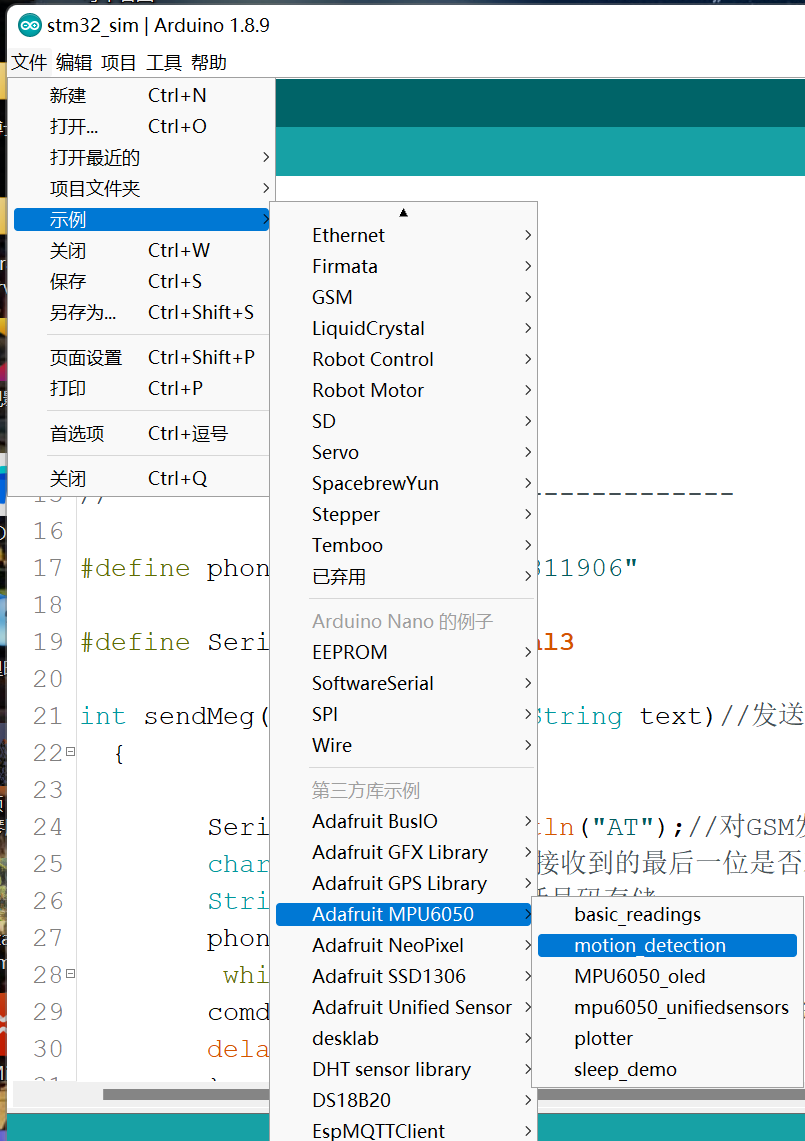This screenshot has height=1141, width=805.
Task: Choose 关闭 Ctrl+Q to quit
Action: click(141, 479)
